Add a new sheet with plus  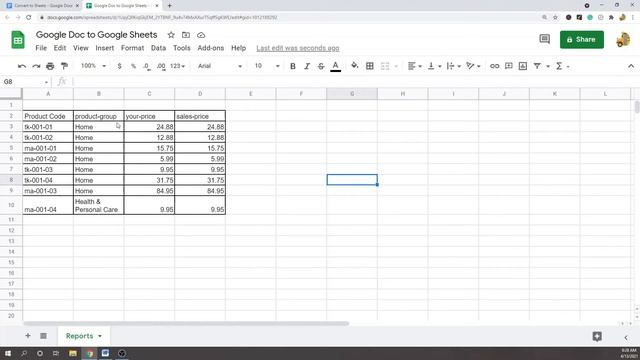tap(28, 336)
